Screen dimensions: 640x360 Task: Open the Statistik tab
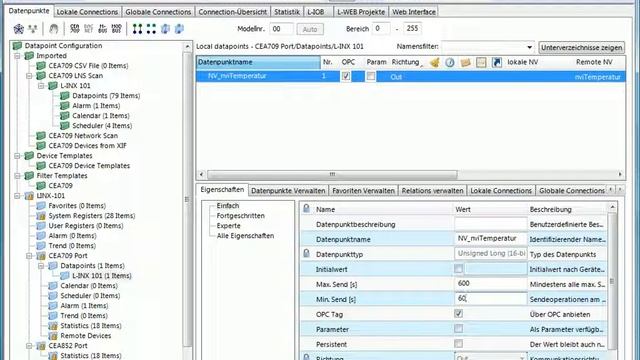point(287,12)
